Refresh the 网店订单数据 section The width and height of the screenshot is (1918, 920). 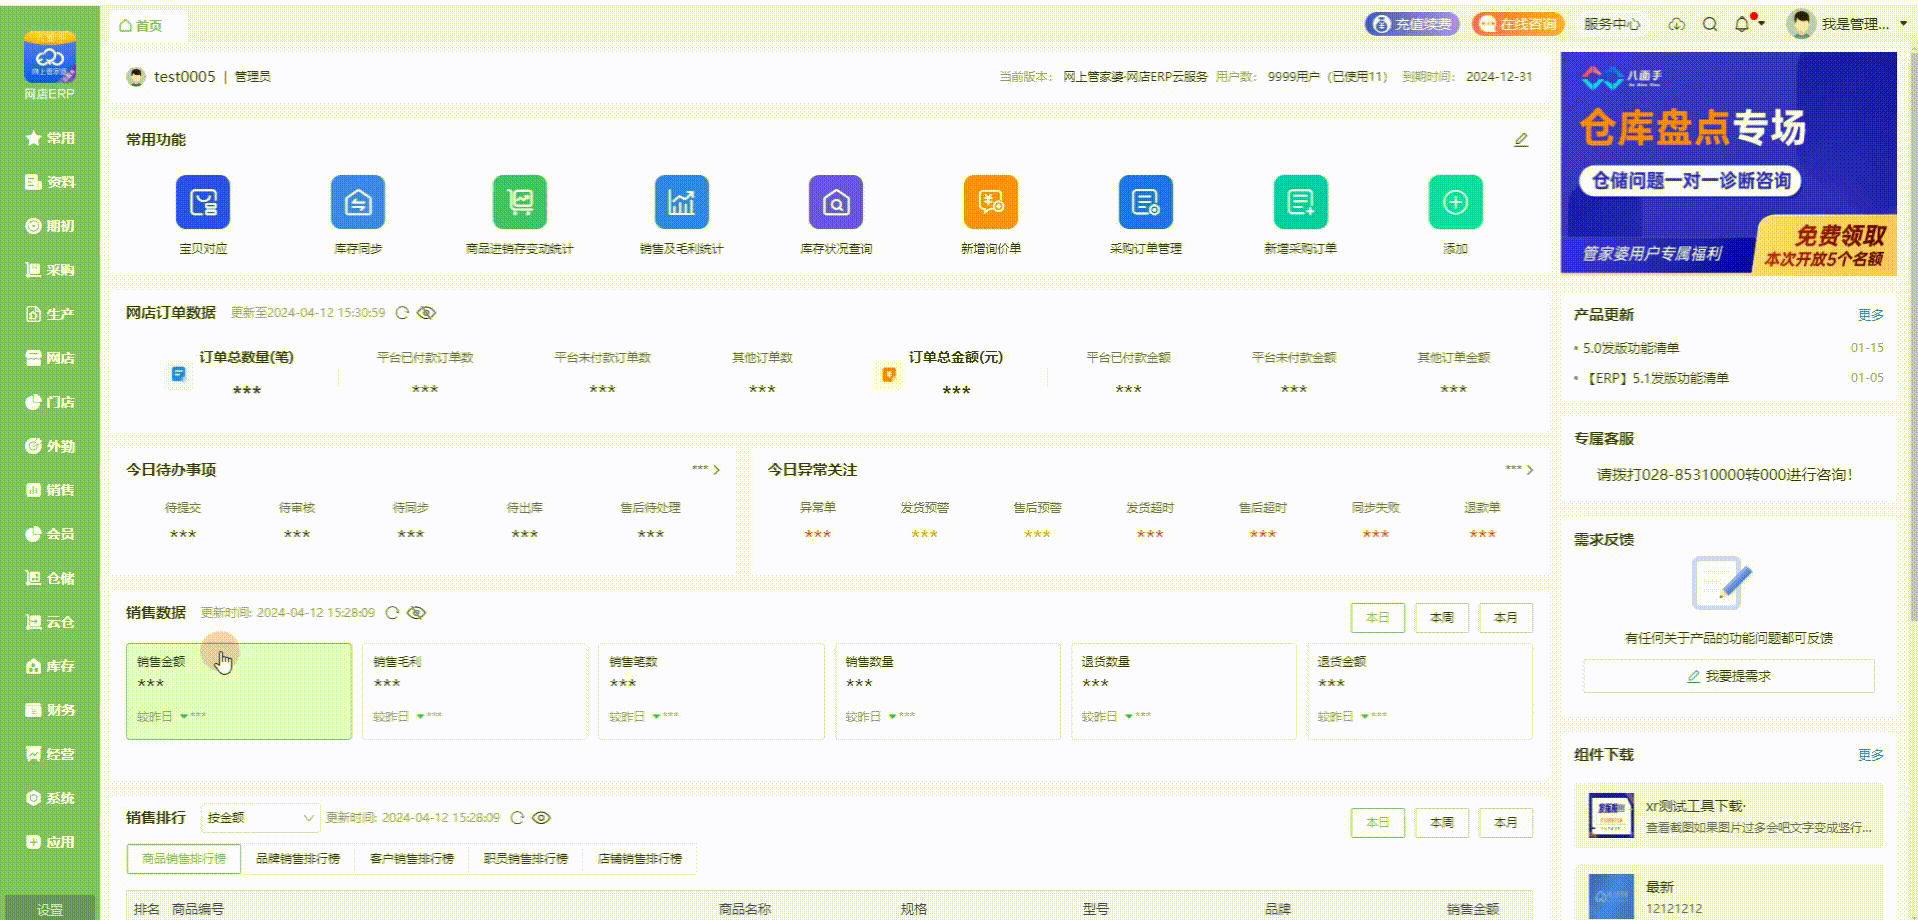point(402,313)
